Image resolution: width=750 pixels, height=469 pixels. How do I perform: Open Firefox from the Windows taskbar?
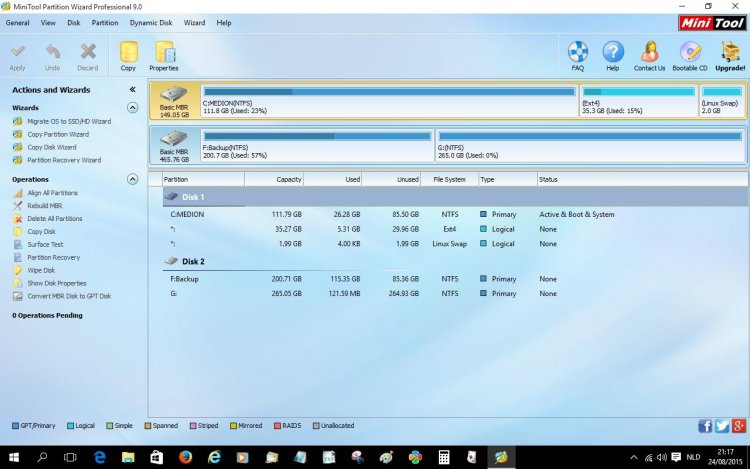coord(185,456)
